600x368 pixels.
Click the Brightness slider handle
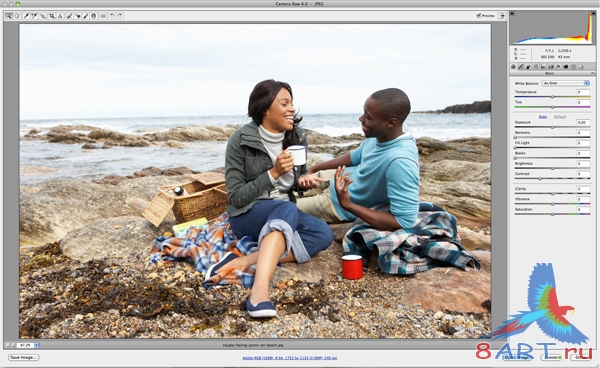[x=553, y=168]
